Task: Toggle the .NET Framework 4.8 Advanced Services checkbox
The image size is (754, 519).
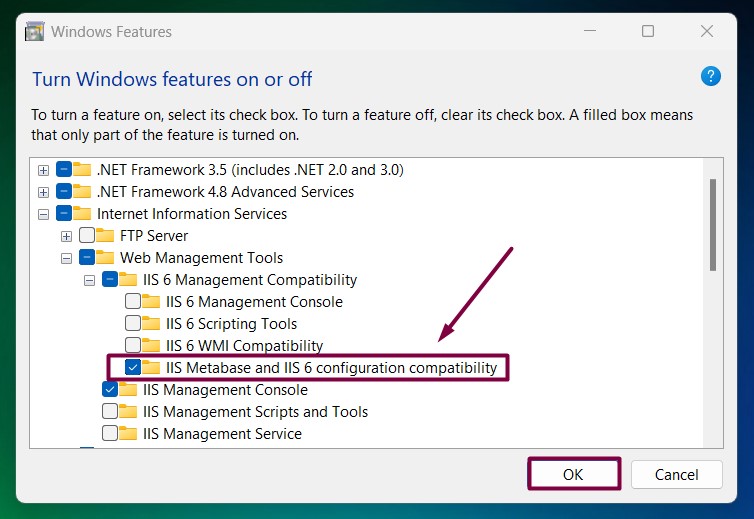Action: (x=64, y=191)
